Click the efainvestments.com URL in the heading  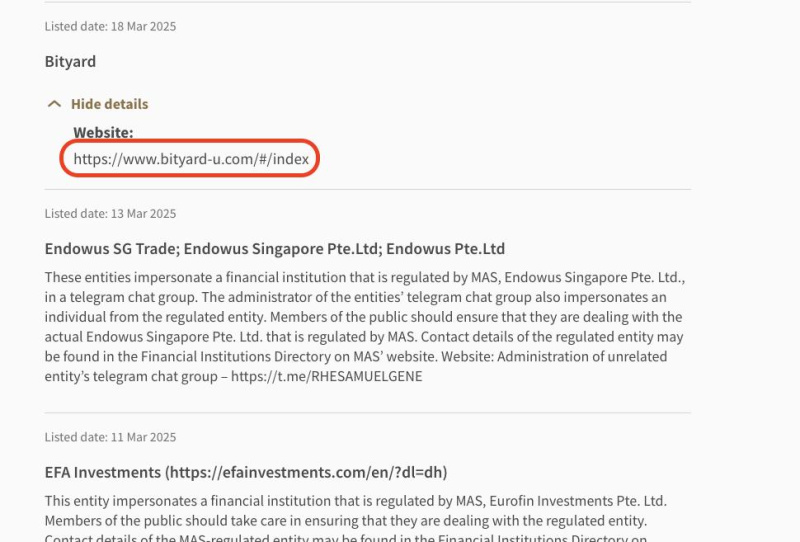(x=306, y=472)
